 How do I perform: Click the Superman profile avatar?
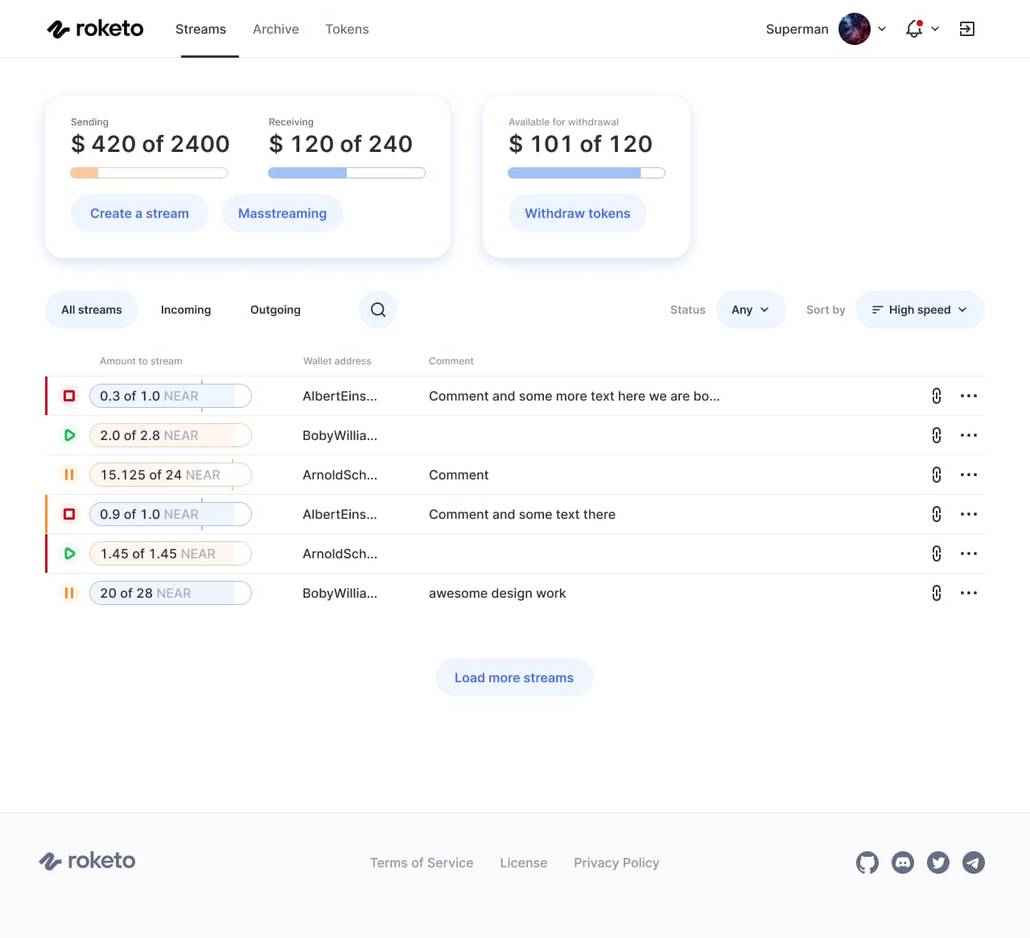pyautogui.click(x=854, y=28)
